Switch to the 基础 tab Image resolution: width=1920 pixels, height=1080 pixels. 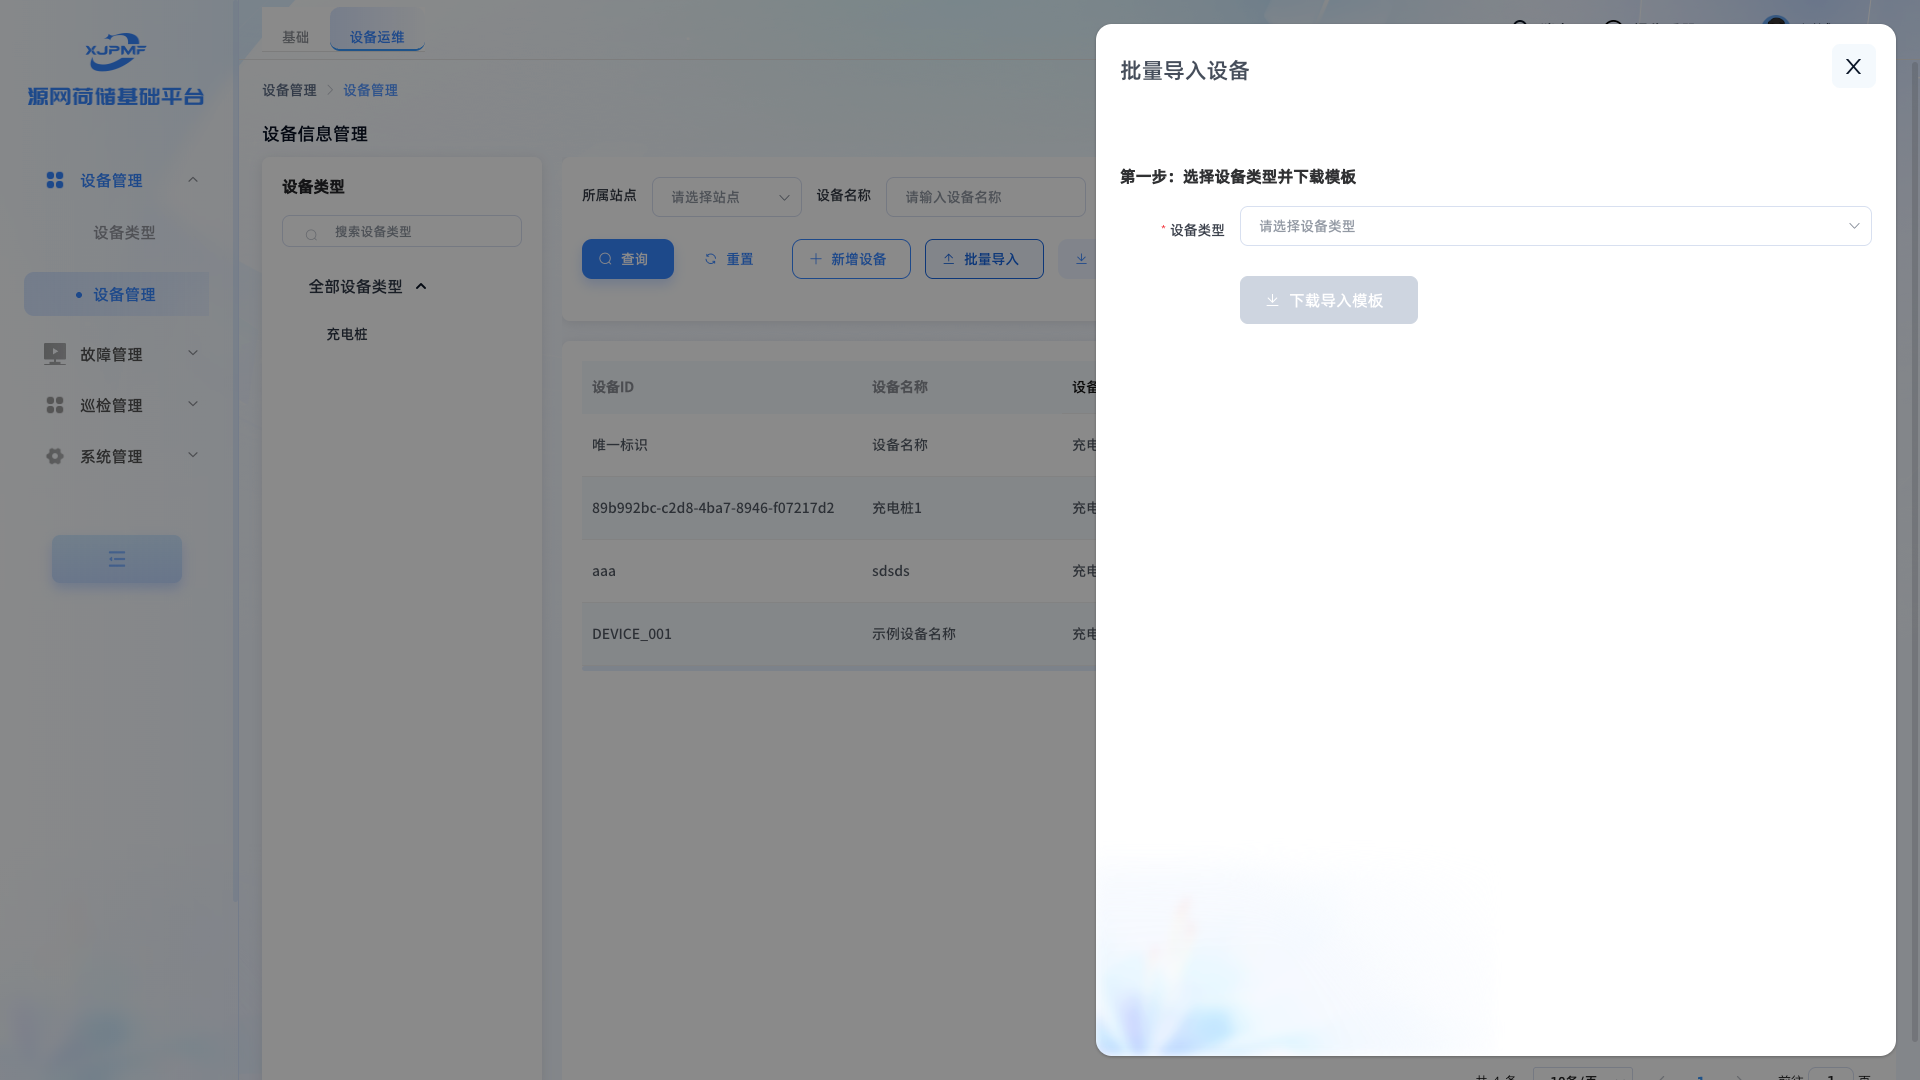coord(295,37)
